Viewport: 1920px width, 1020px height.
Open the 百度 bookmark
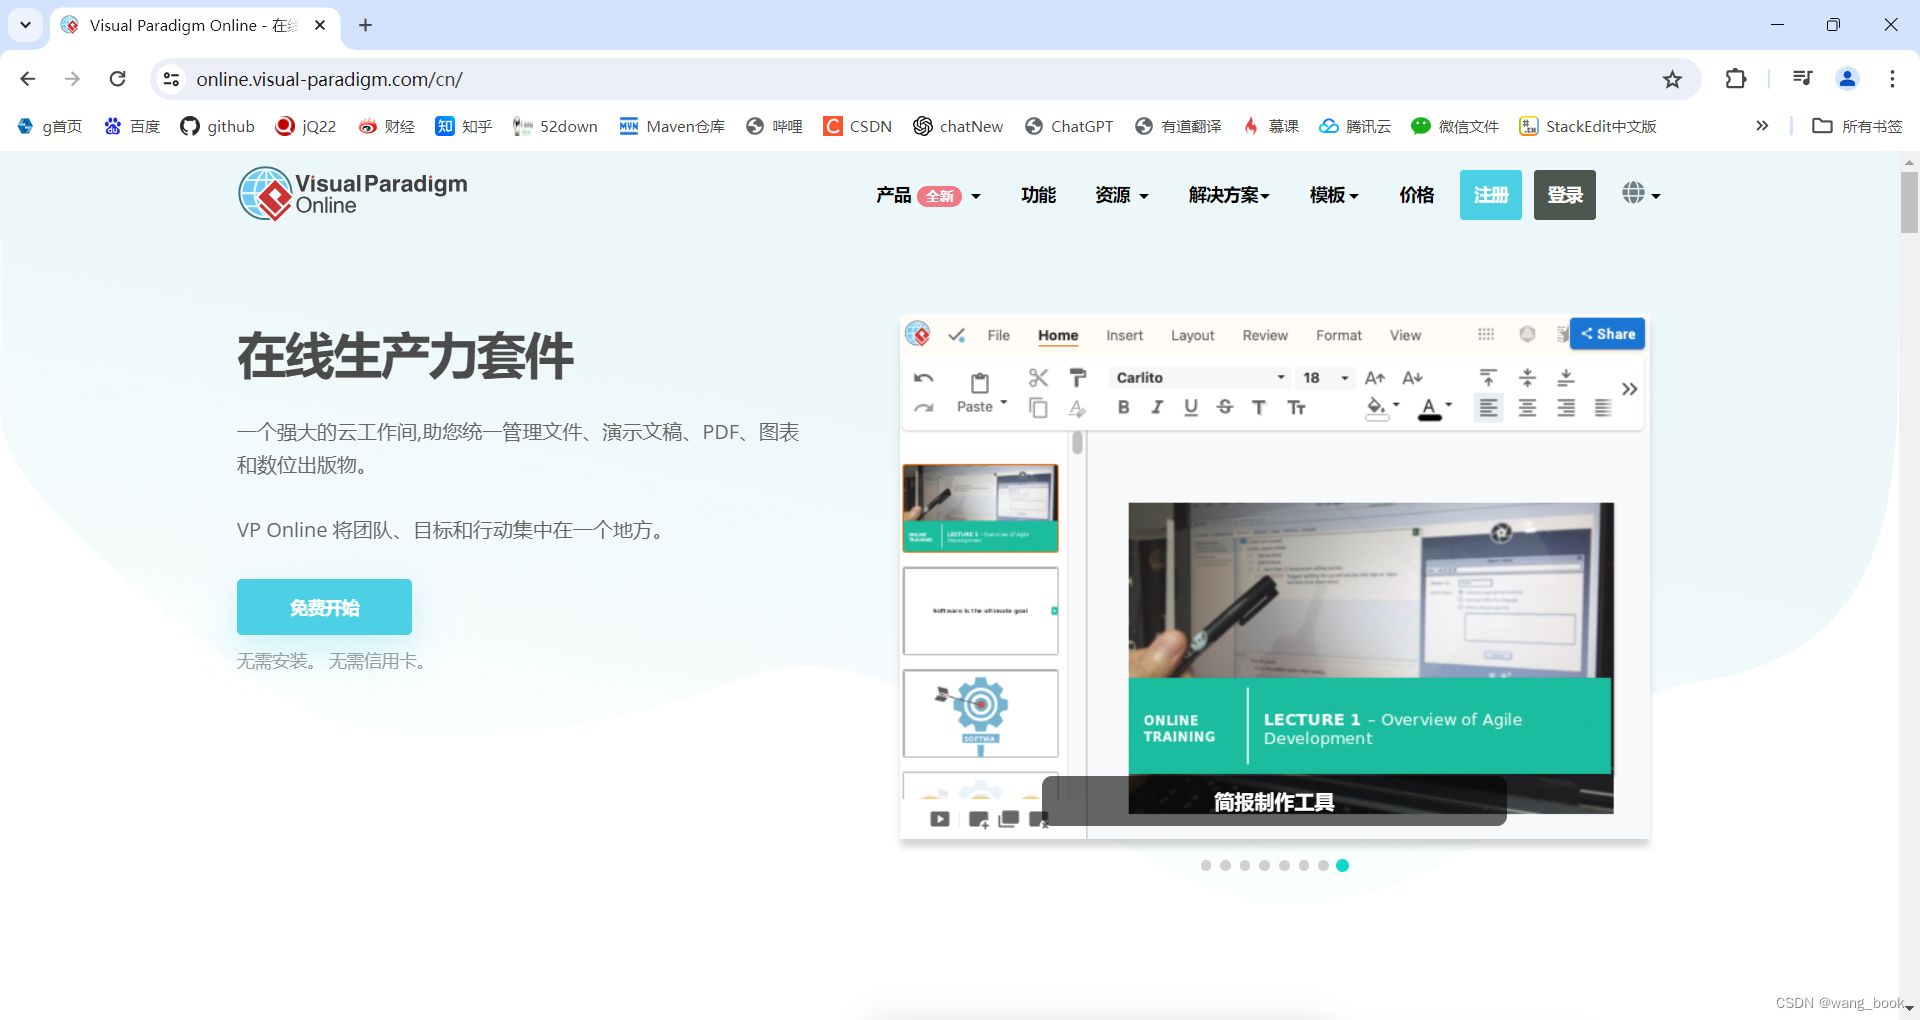click(133, 126)
